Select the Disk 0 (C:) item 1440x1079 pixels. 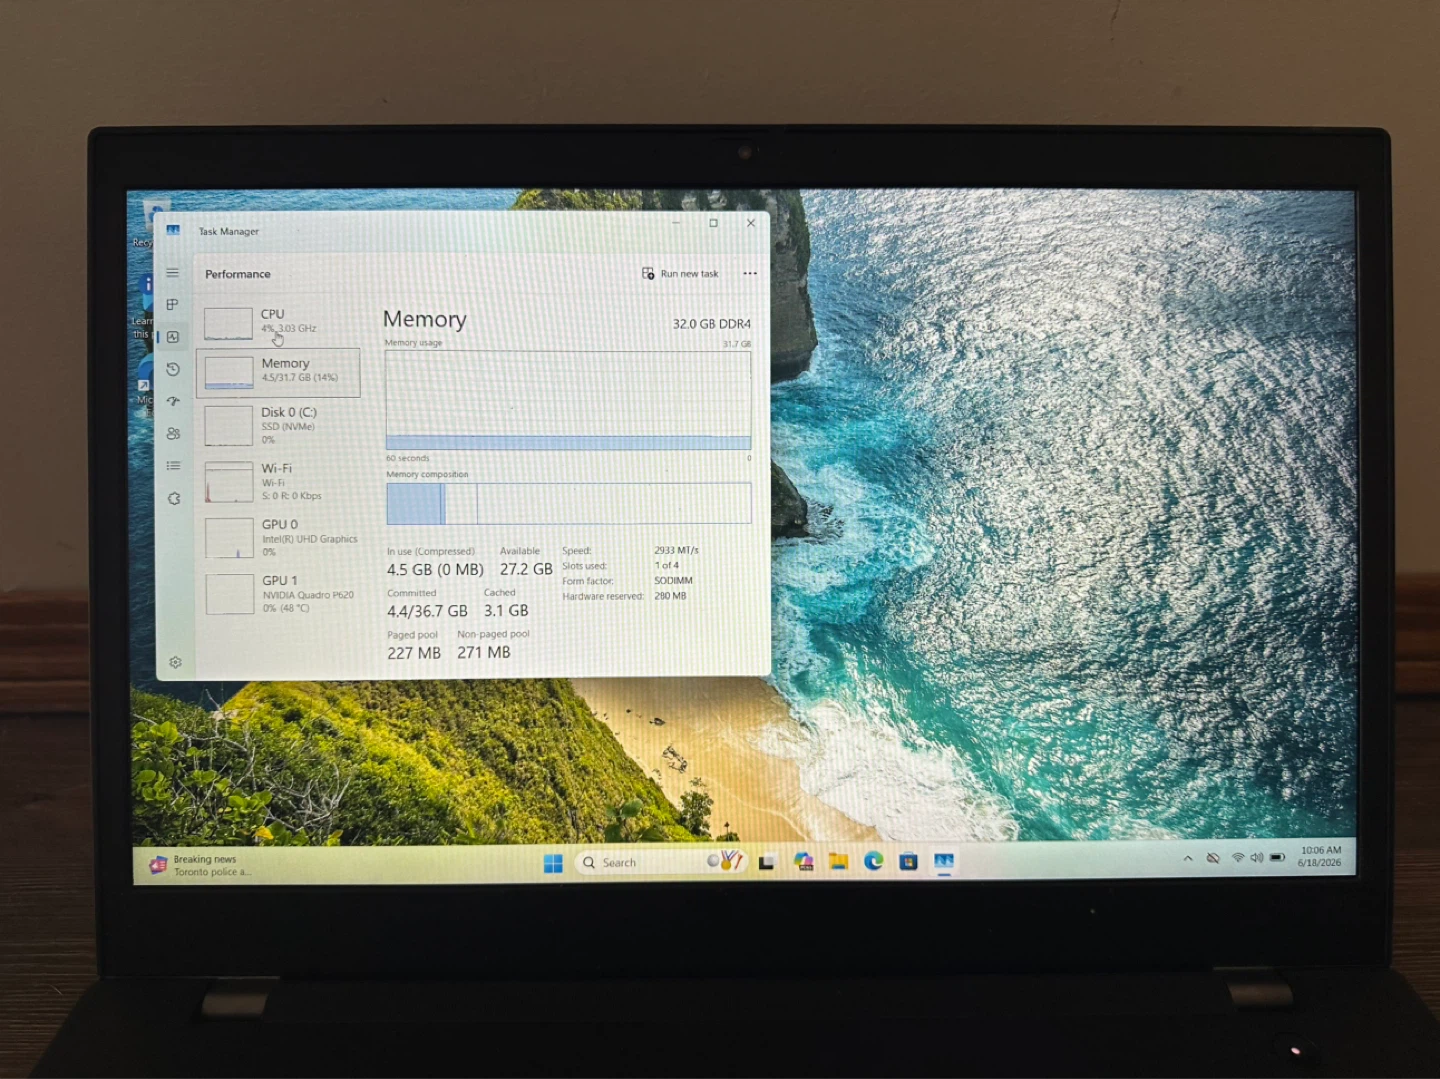(279, 425)
